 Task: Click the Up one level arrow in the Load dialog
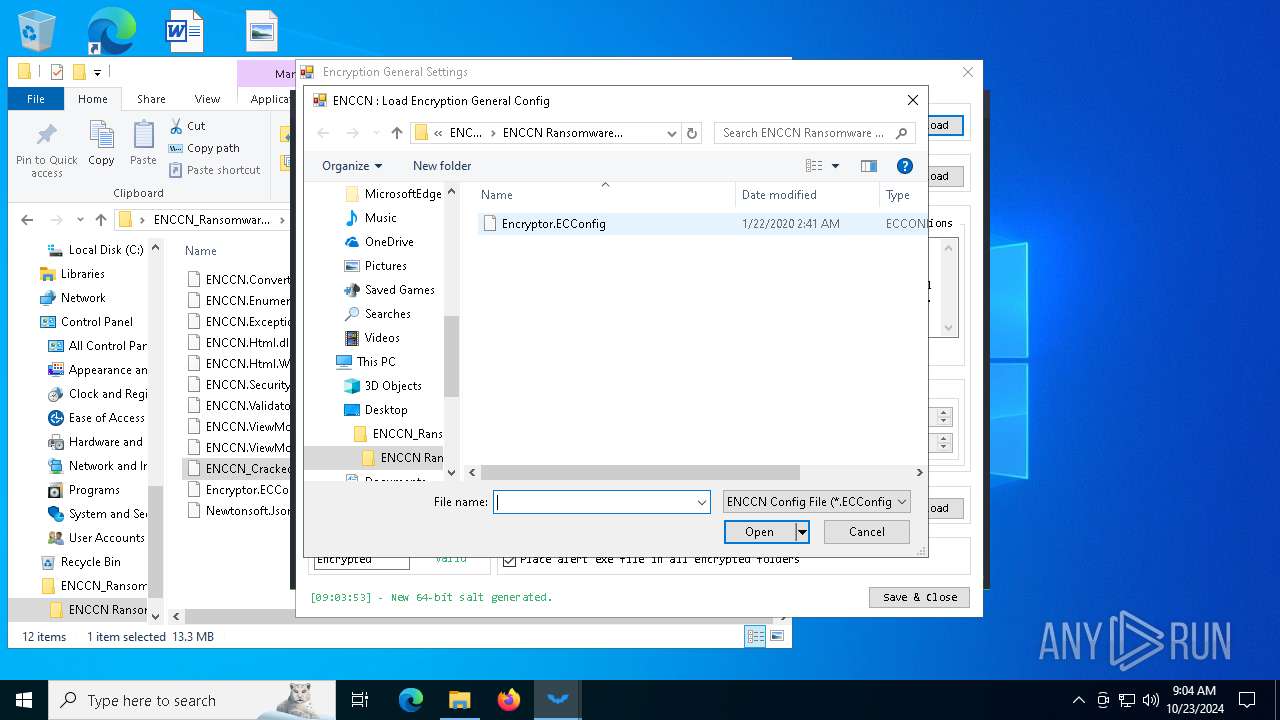[397, 133]
